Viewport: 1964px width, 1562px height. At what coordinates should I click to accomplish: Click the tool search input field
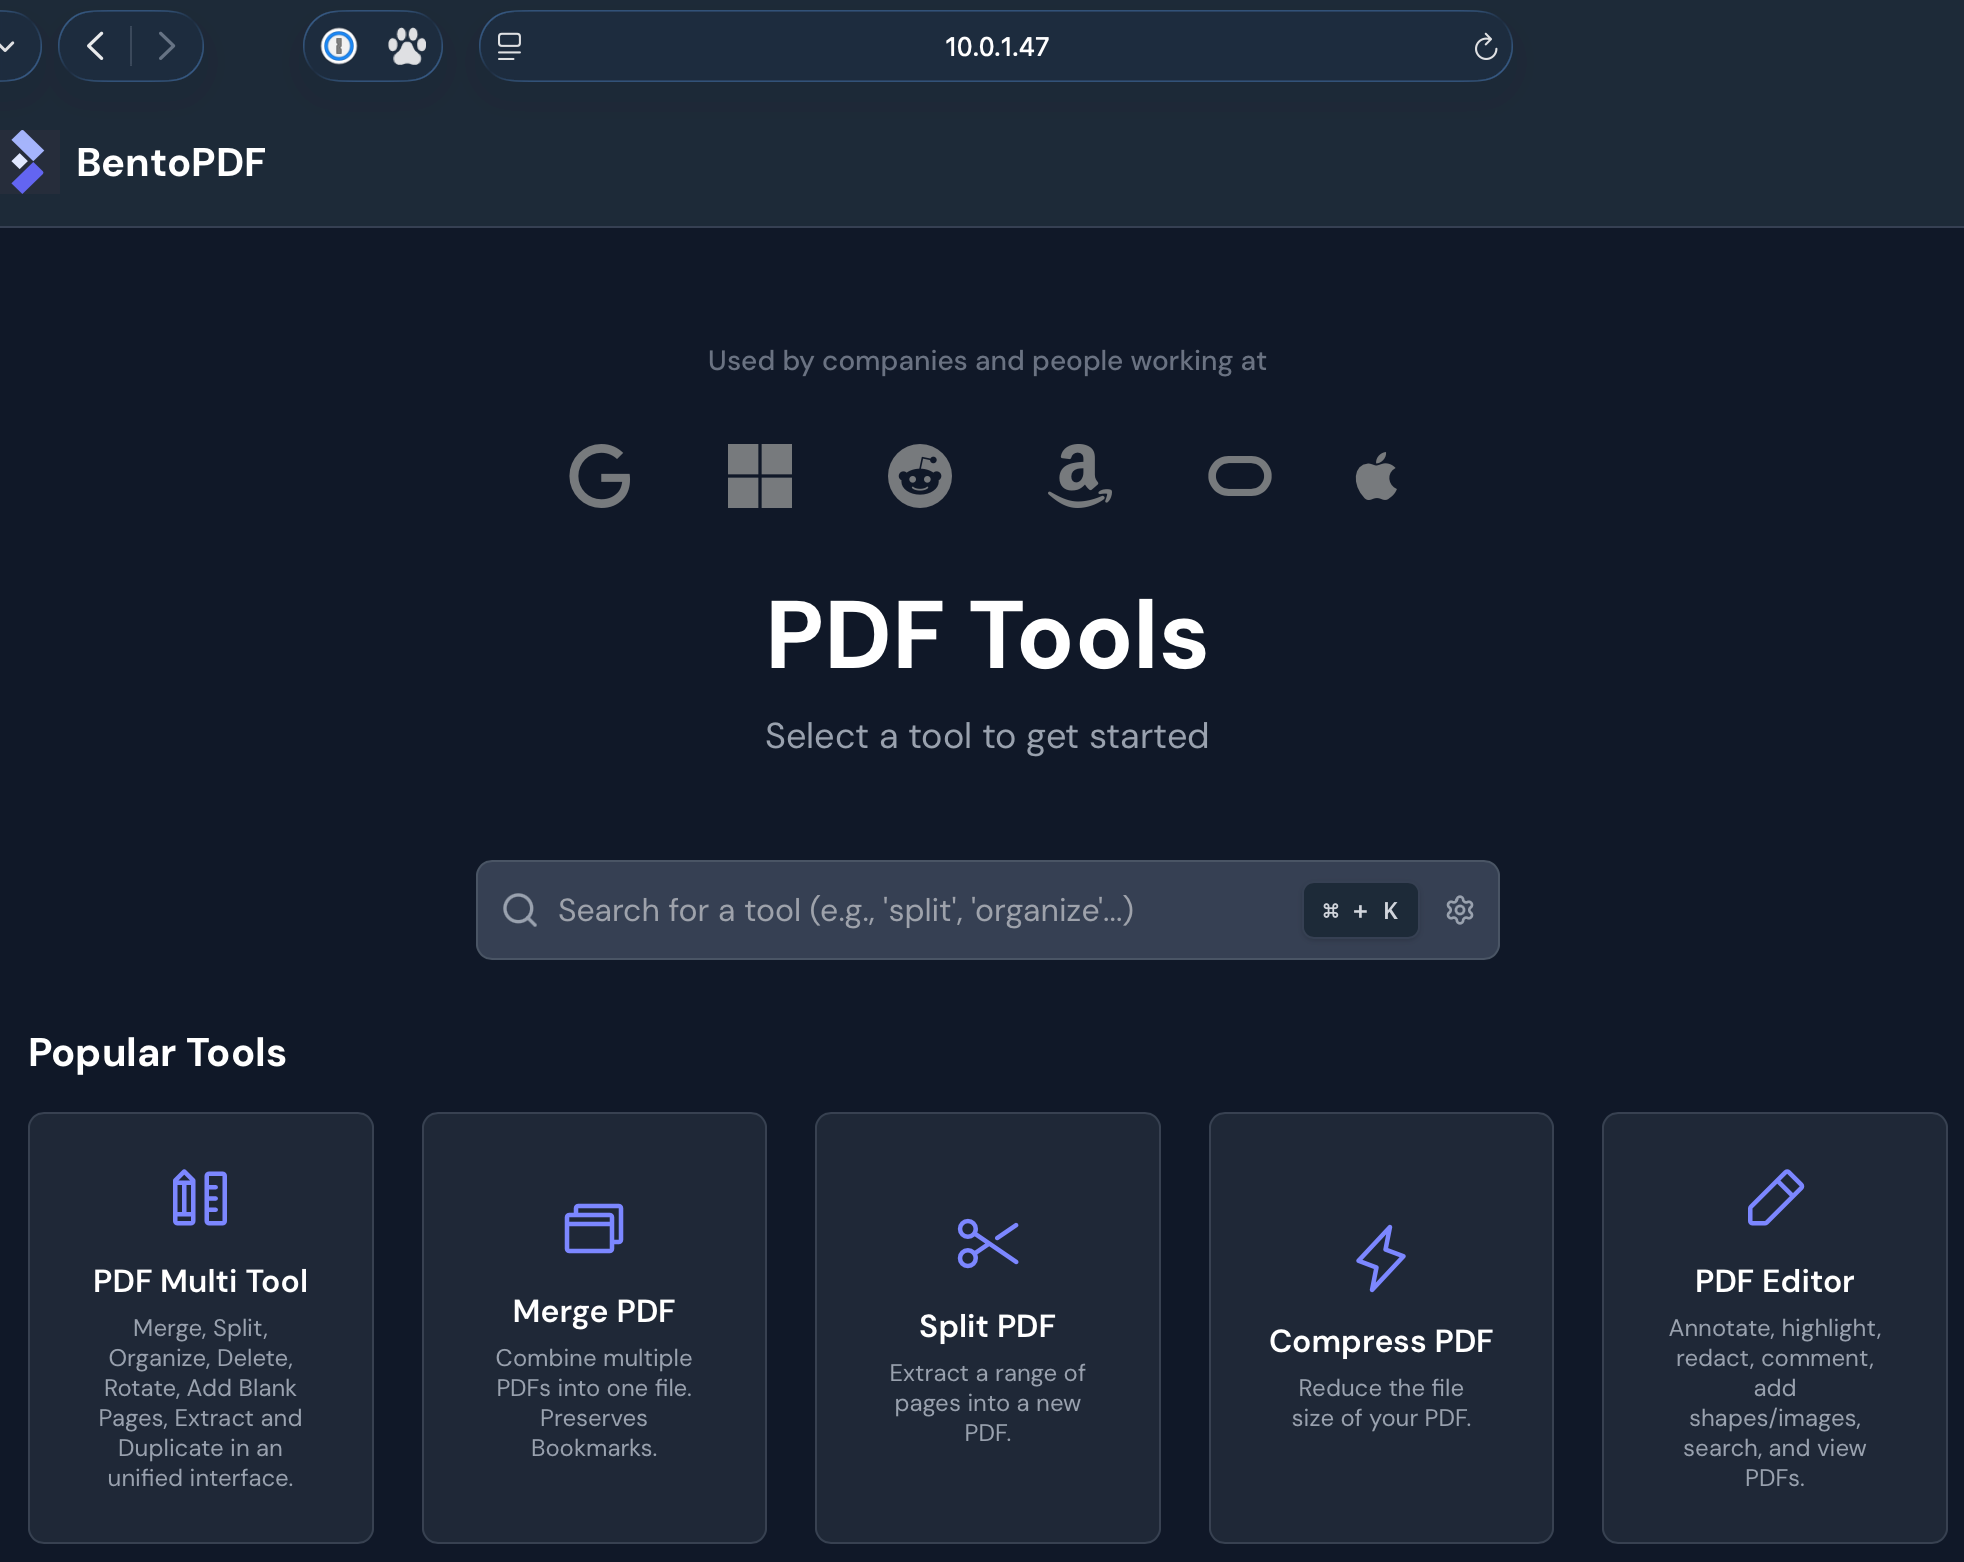[900, 910]
